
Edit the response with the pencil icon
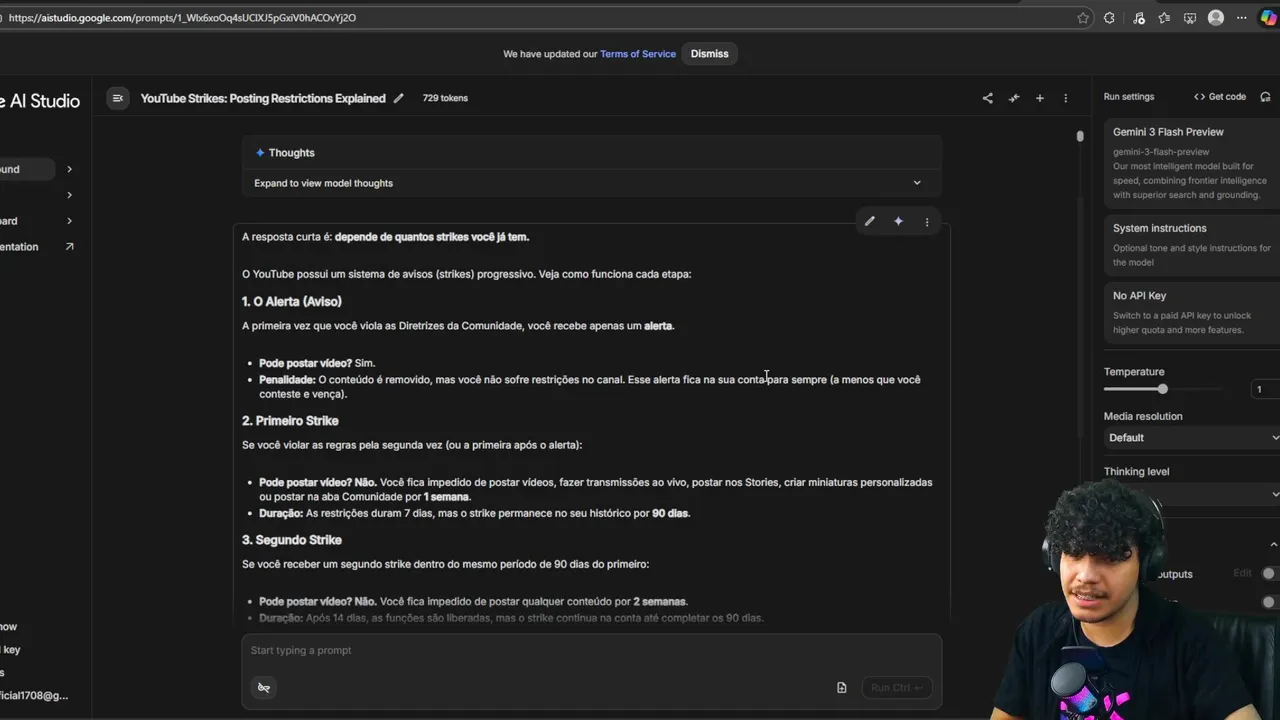[870, 222]
